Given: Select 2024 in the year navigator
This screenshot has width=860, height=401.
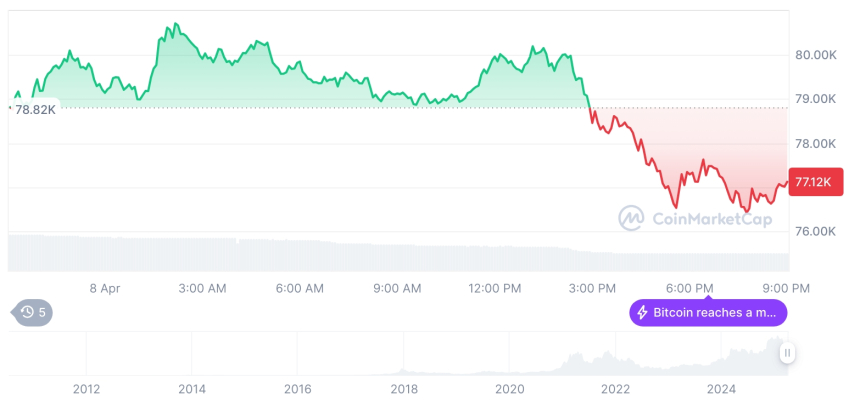Looking at the screenshot, I should 721,388.
